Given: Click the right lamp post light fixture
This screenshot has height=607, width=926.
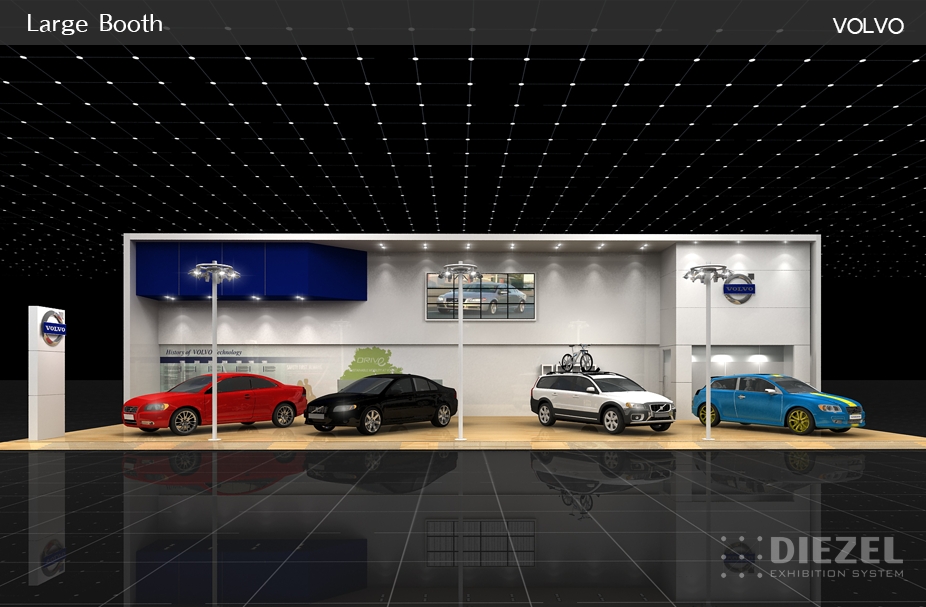Looking at the screenshot, I should [708, 273].
